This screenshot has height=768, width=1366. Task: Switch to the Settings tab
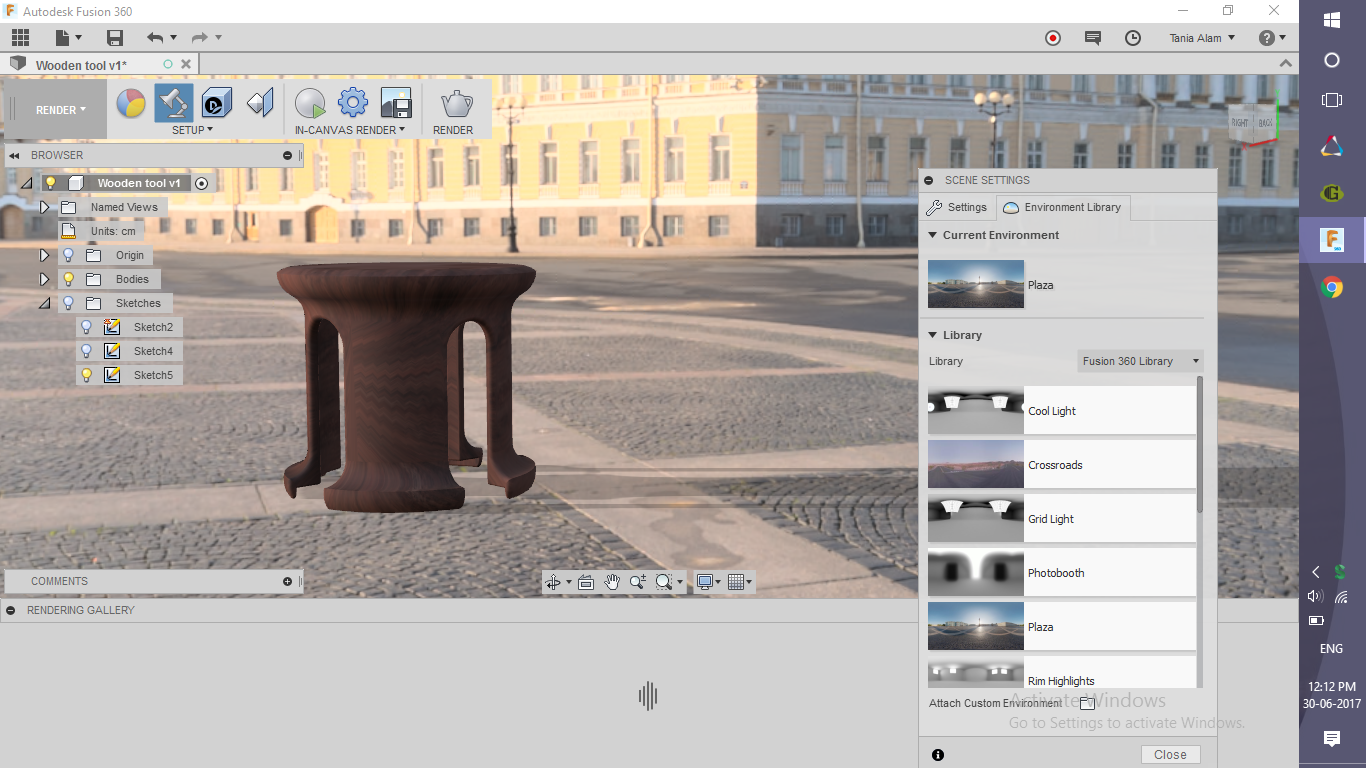(x=957, y=207)
